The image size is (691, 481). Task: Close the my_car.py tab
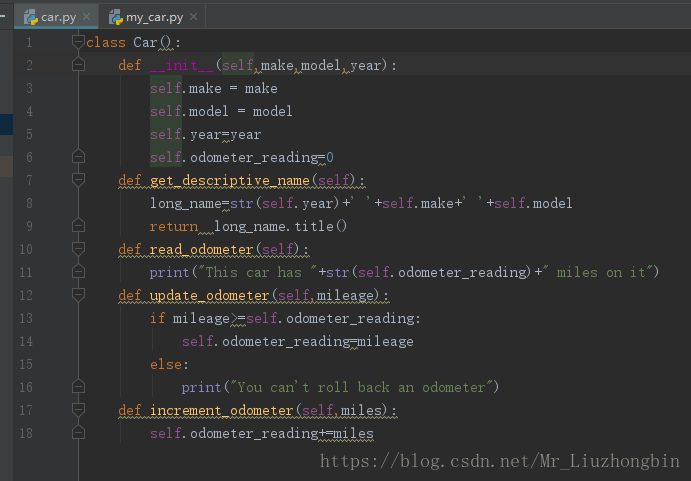[x=193, y=17]
